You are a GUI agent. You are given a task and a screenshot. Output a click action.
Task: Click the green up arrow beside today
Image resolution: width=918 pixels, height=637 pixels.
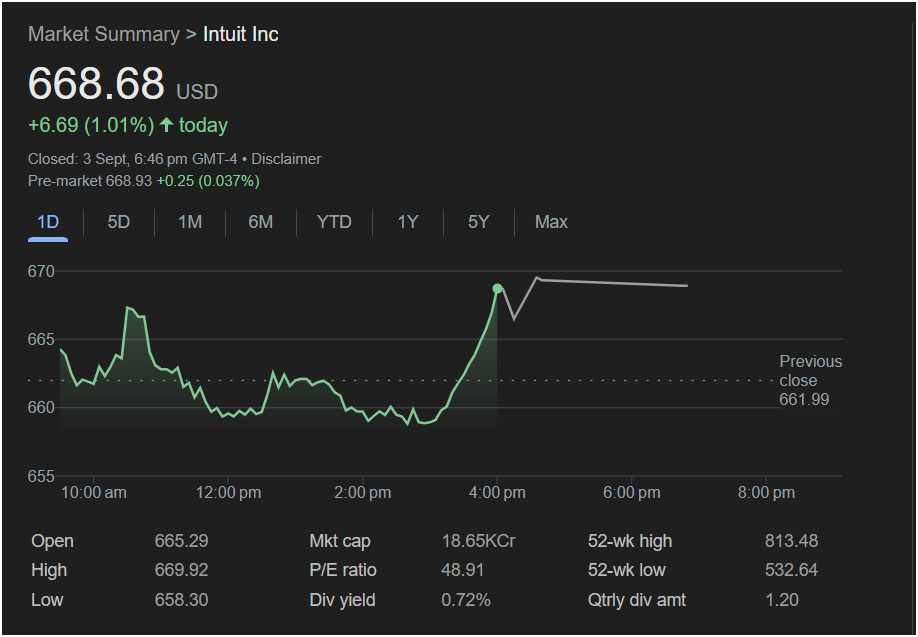(x=166, y=125)
